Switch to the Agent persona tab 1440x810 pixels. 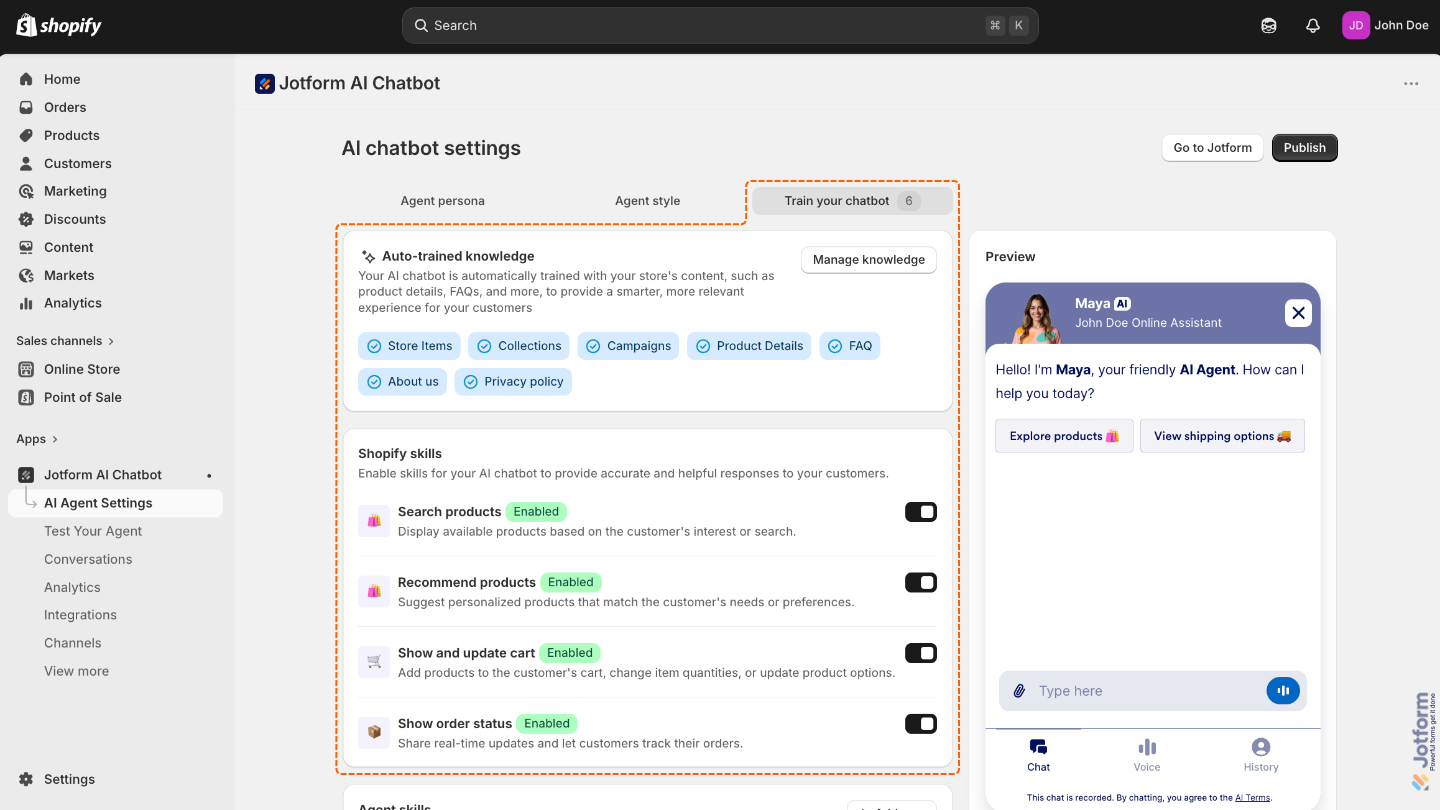click(x=443, y=200)
